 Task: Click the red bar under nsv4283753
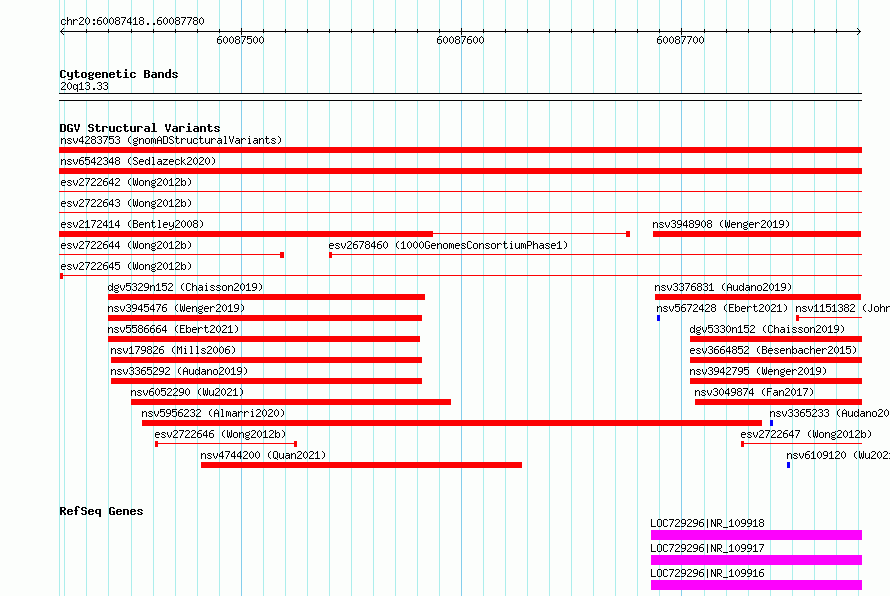click(460, 150)
